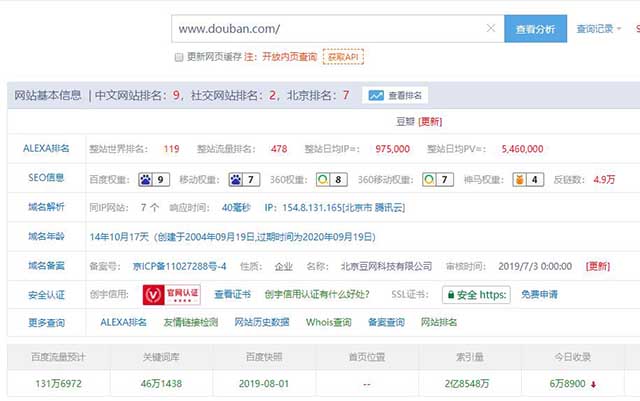Clear the URL field with the X icon
This screenshot has width=640, height=401.
pyautogui.click(x=491, y=29)
